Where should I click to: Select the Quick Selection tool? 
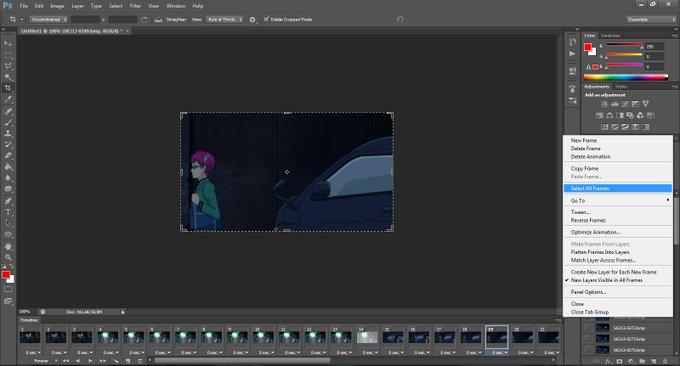point(8,77)
